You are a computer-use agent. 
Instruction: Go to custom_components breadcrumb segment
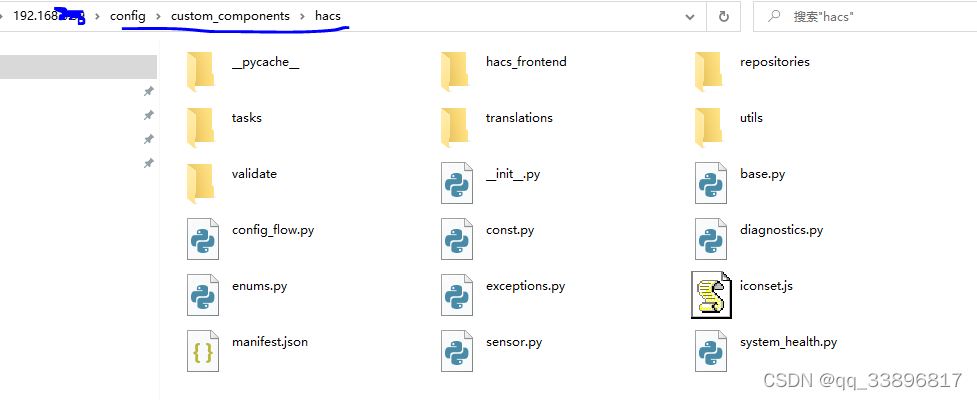tap(231, 16)
